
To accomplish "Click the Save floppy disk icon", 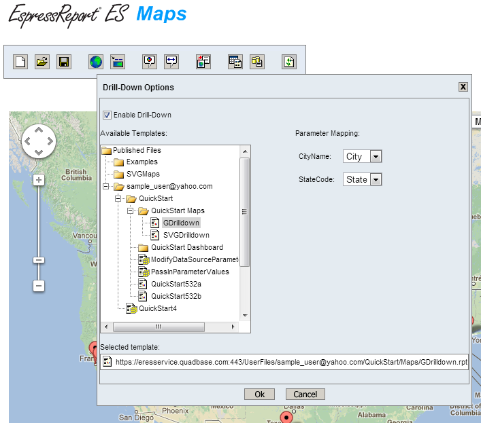I will pos(64,62).
